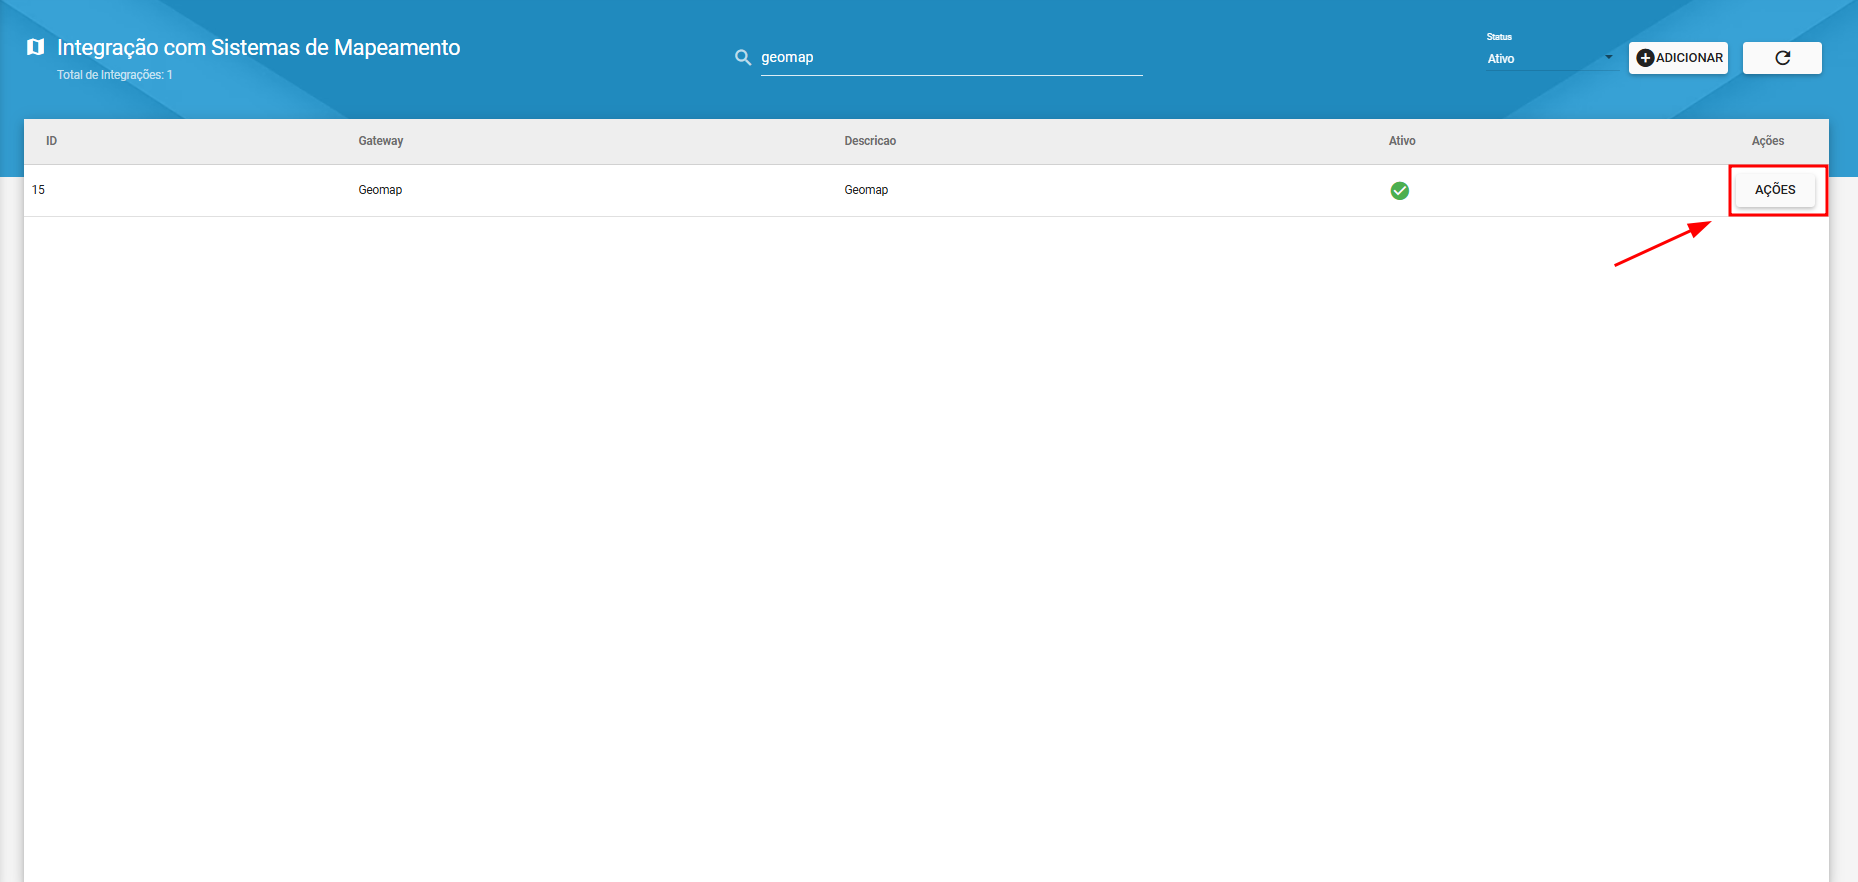
Task: Click Geomap in the Descricao column
Action: tap(866, 190)
